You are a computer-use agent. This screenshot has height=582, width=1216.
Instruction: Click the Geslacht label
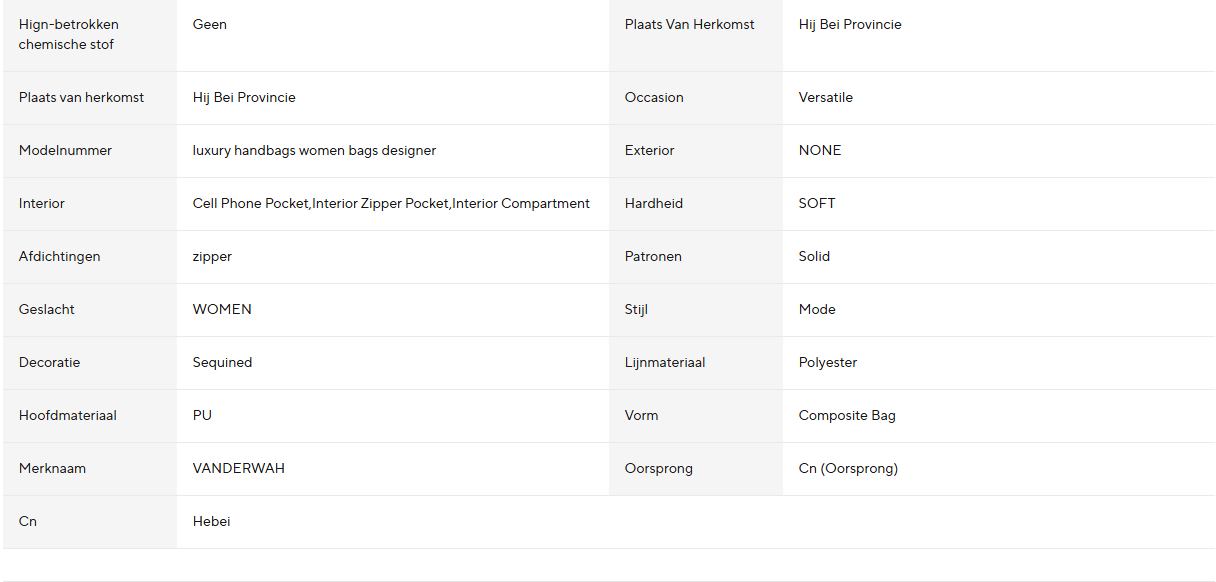pyautogui.click(x=46, y=310)
